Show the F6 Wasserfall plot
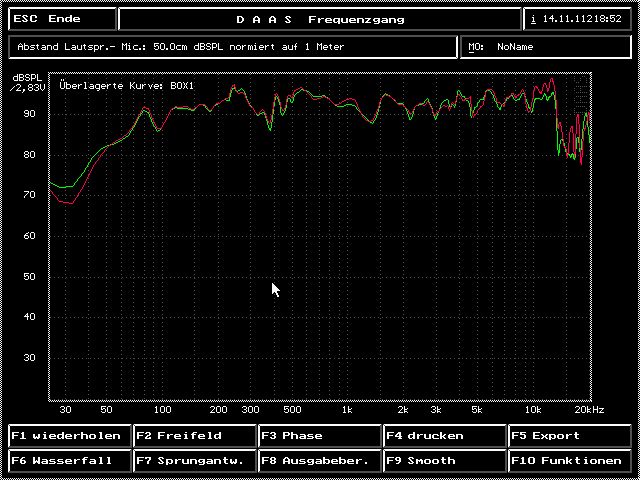Screen dimensions: 640x480 tap(69, 461)
